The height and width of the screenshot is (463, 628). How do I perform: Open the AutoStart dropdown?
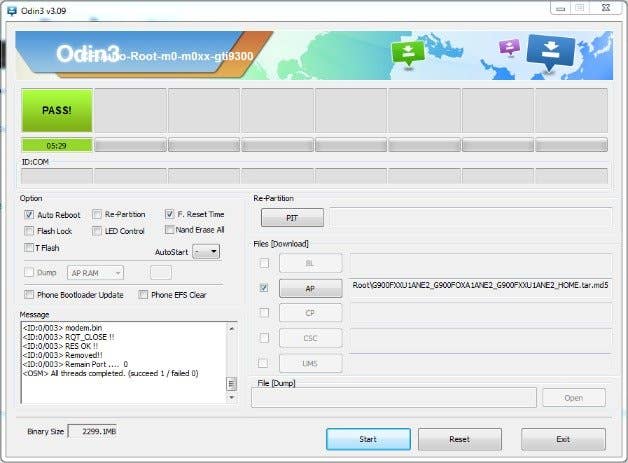[x=206, y=252]
